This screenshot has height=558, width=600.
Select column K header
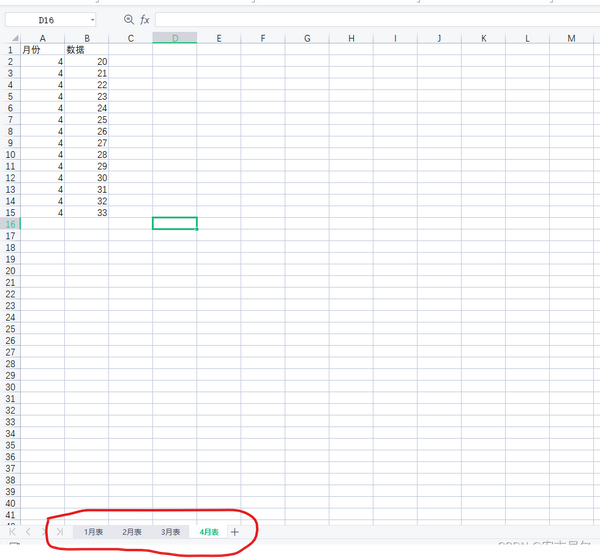pos(484,38)
